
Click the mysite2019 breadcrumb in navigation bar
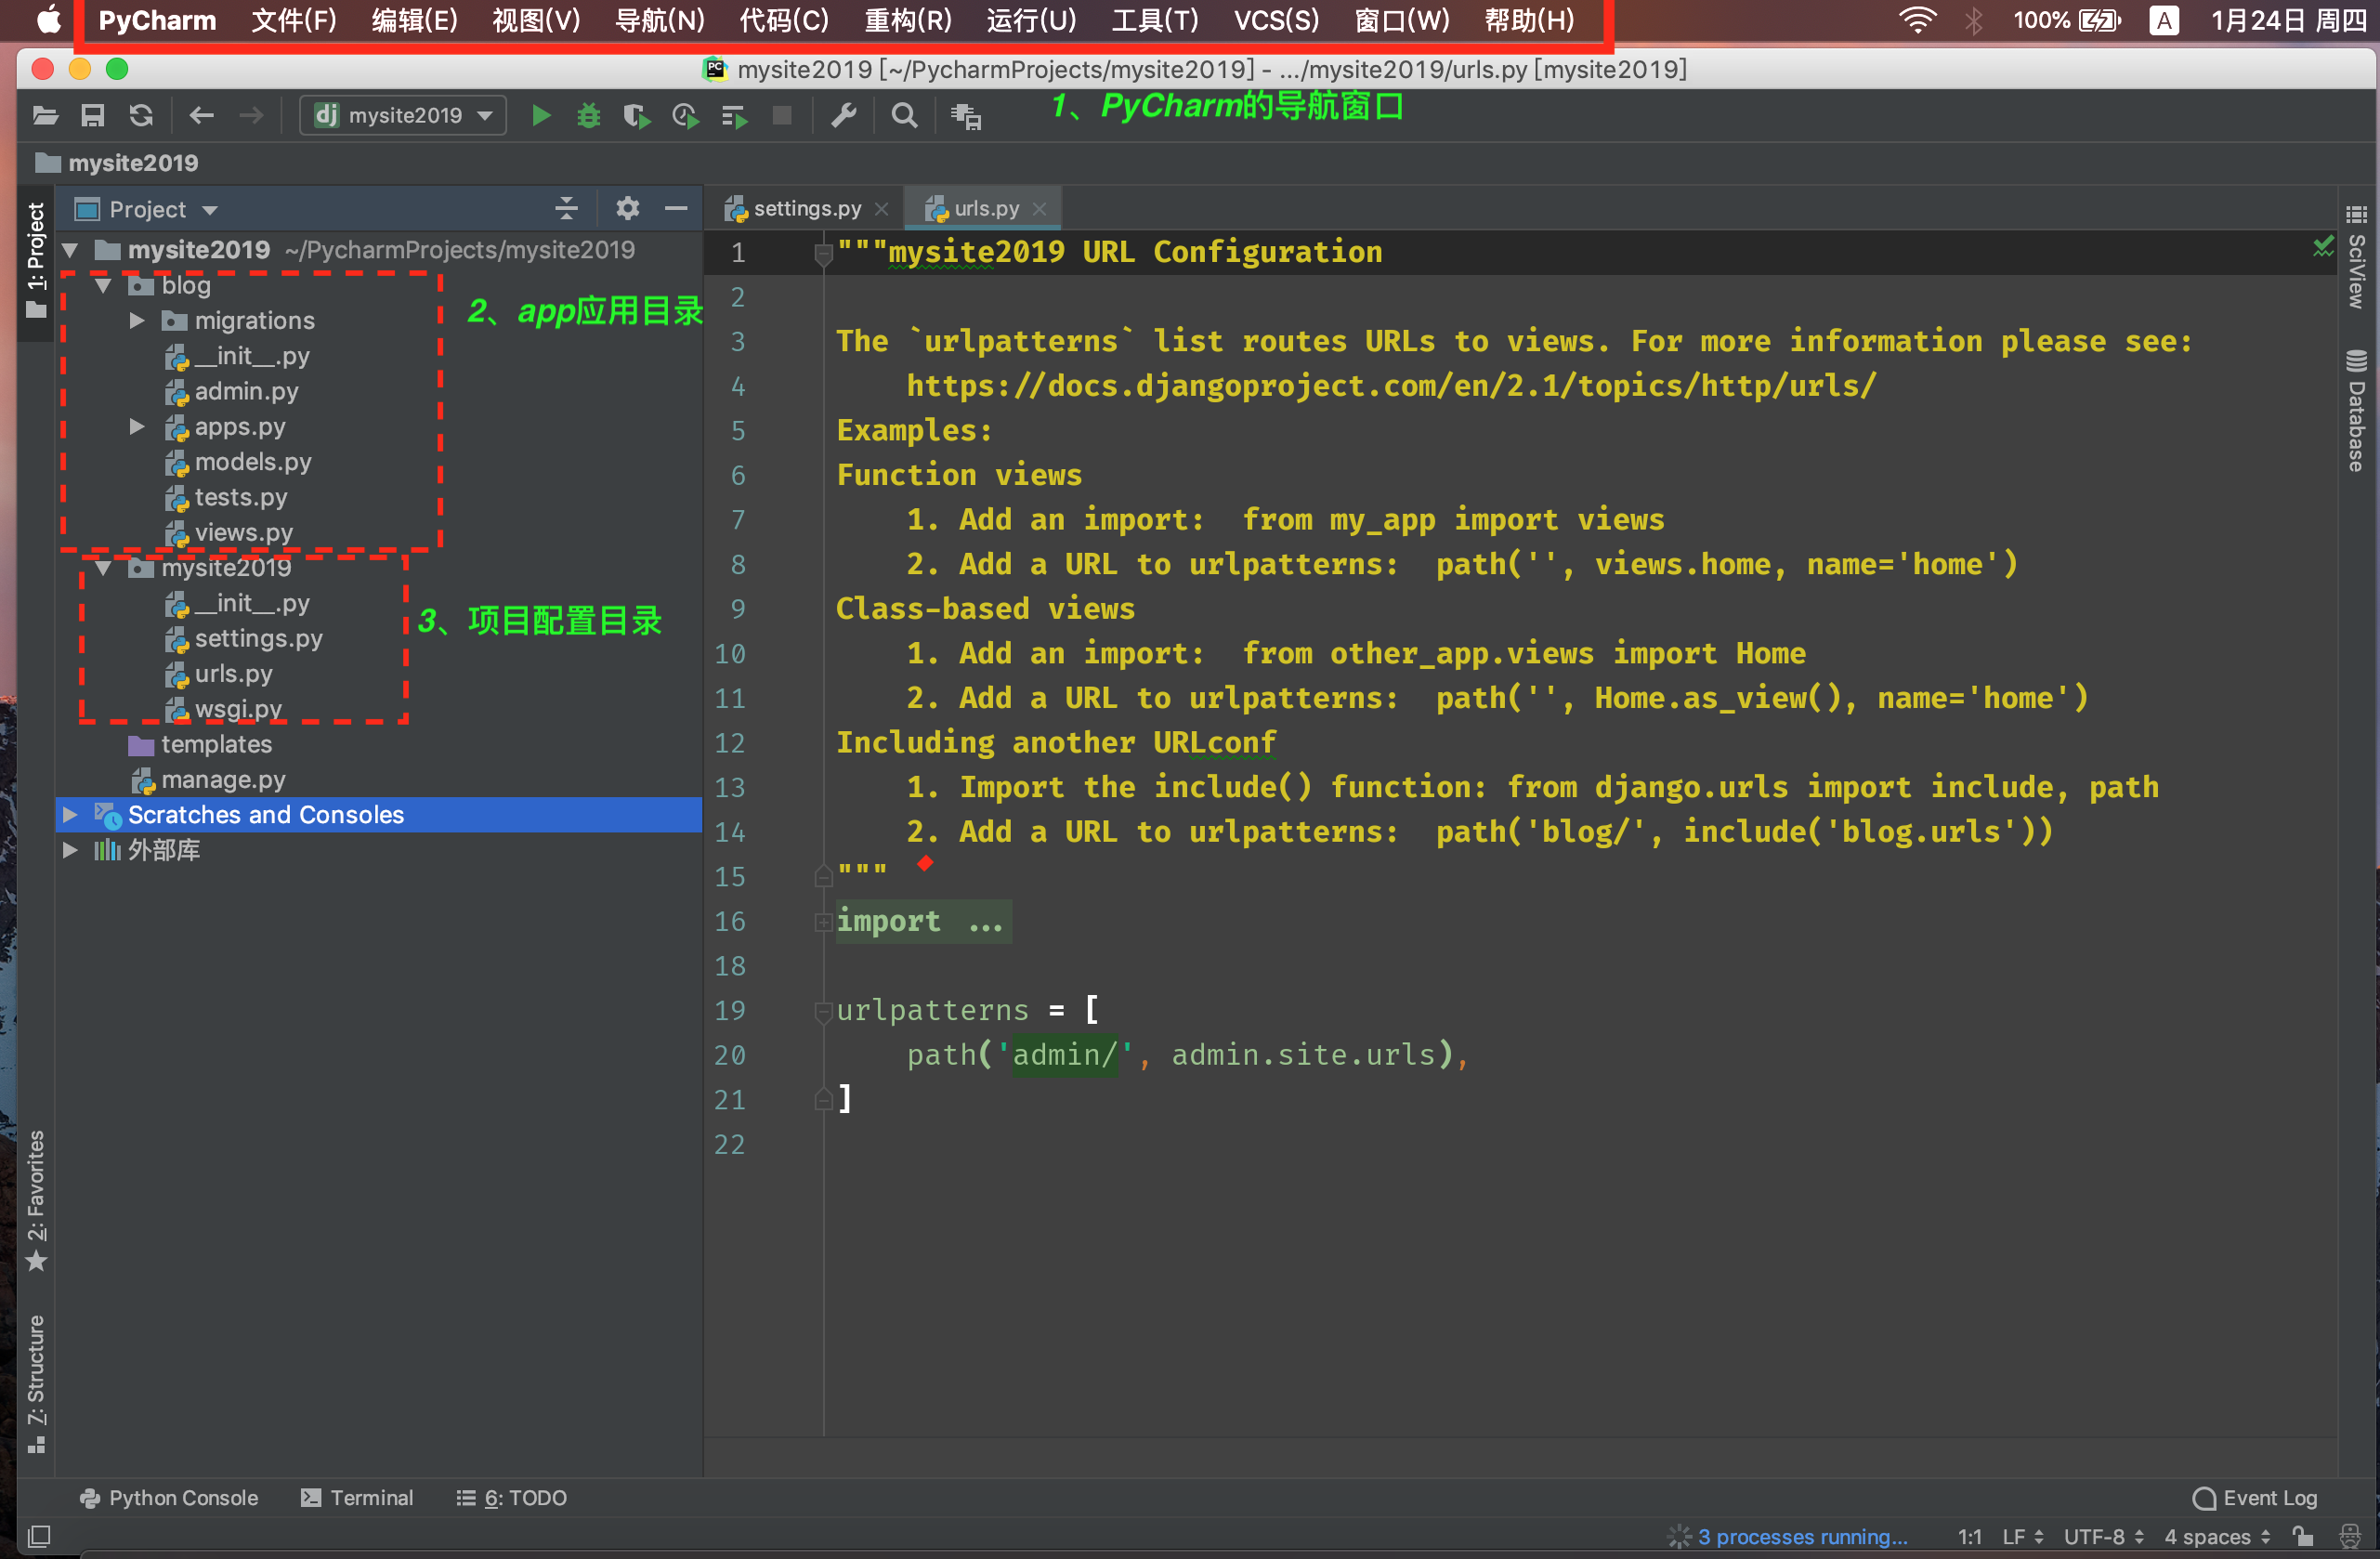(x=117, y=163)
